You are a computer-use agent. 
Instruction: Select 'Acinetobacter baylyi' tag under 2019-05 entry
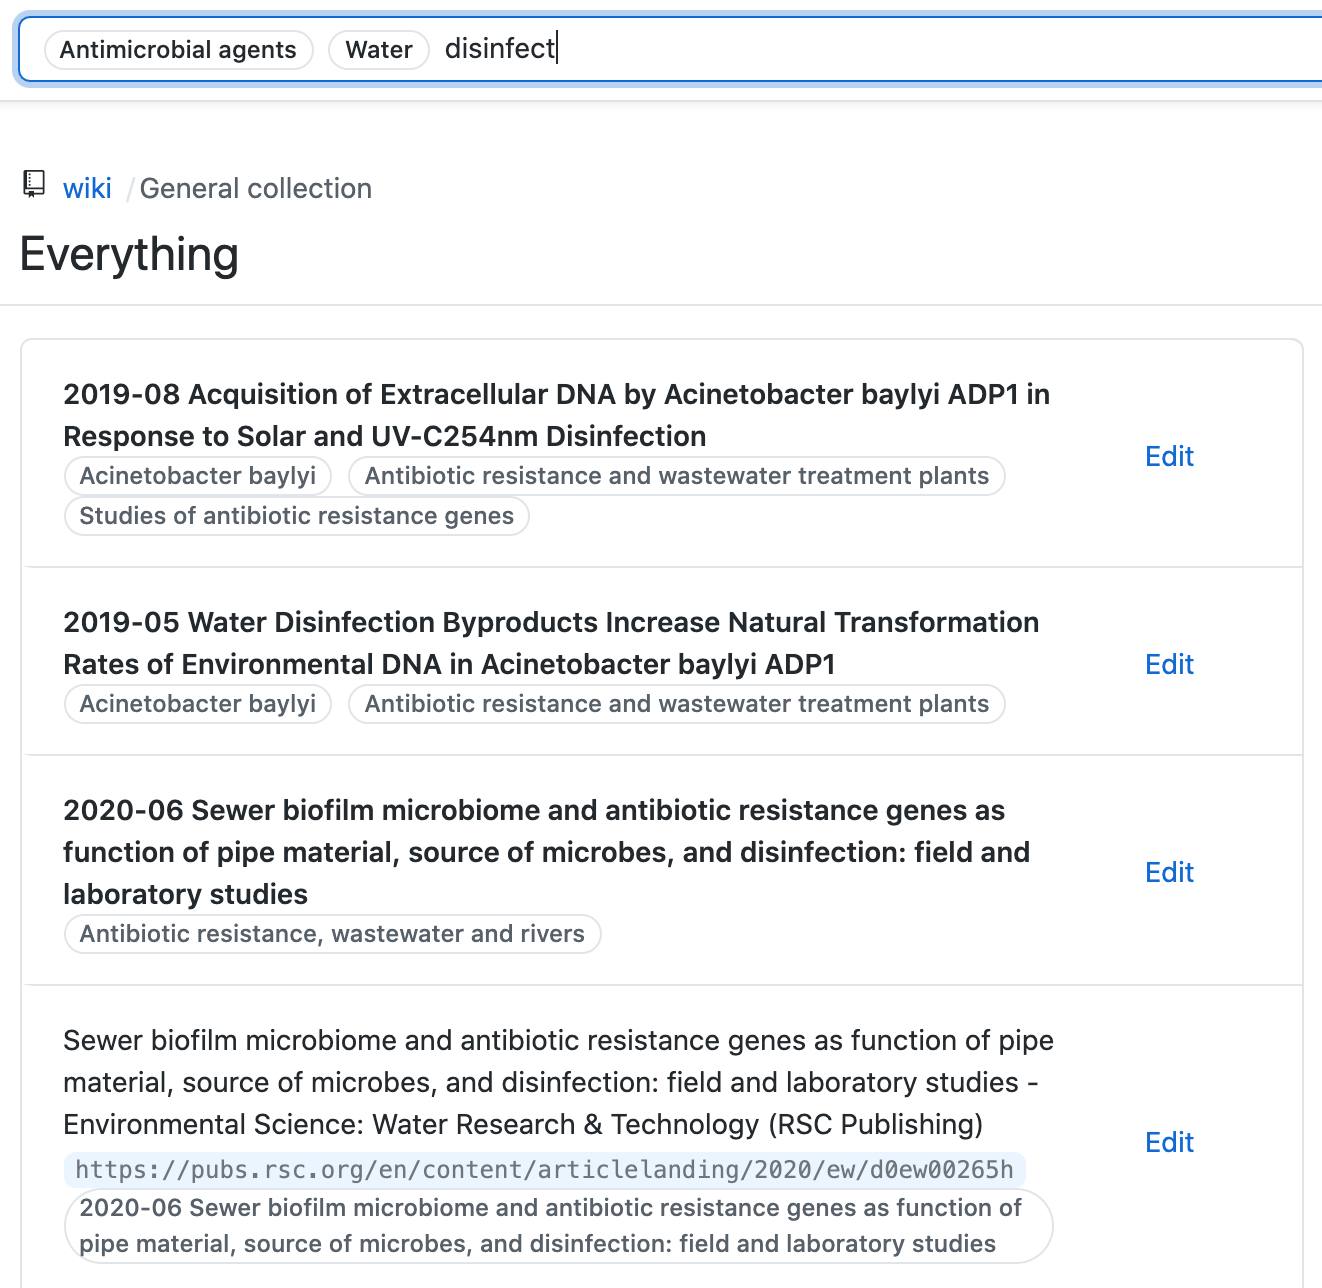pos(198,704)
